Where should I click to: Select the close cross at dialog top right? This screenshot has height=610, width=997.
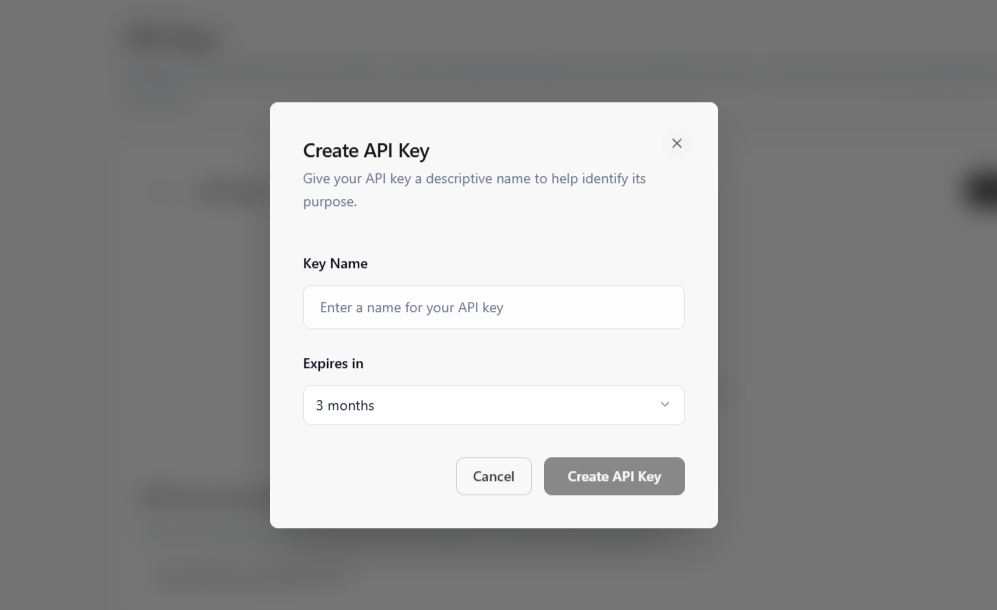(677, 143)
